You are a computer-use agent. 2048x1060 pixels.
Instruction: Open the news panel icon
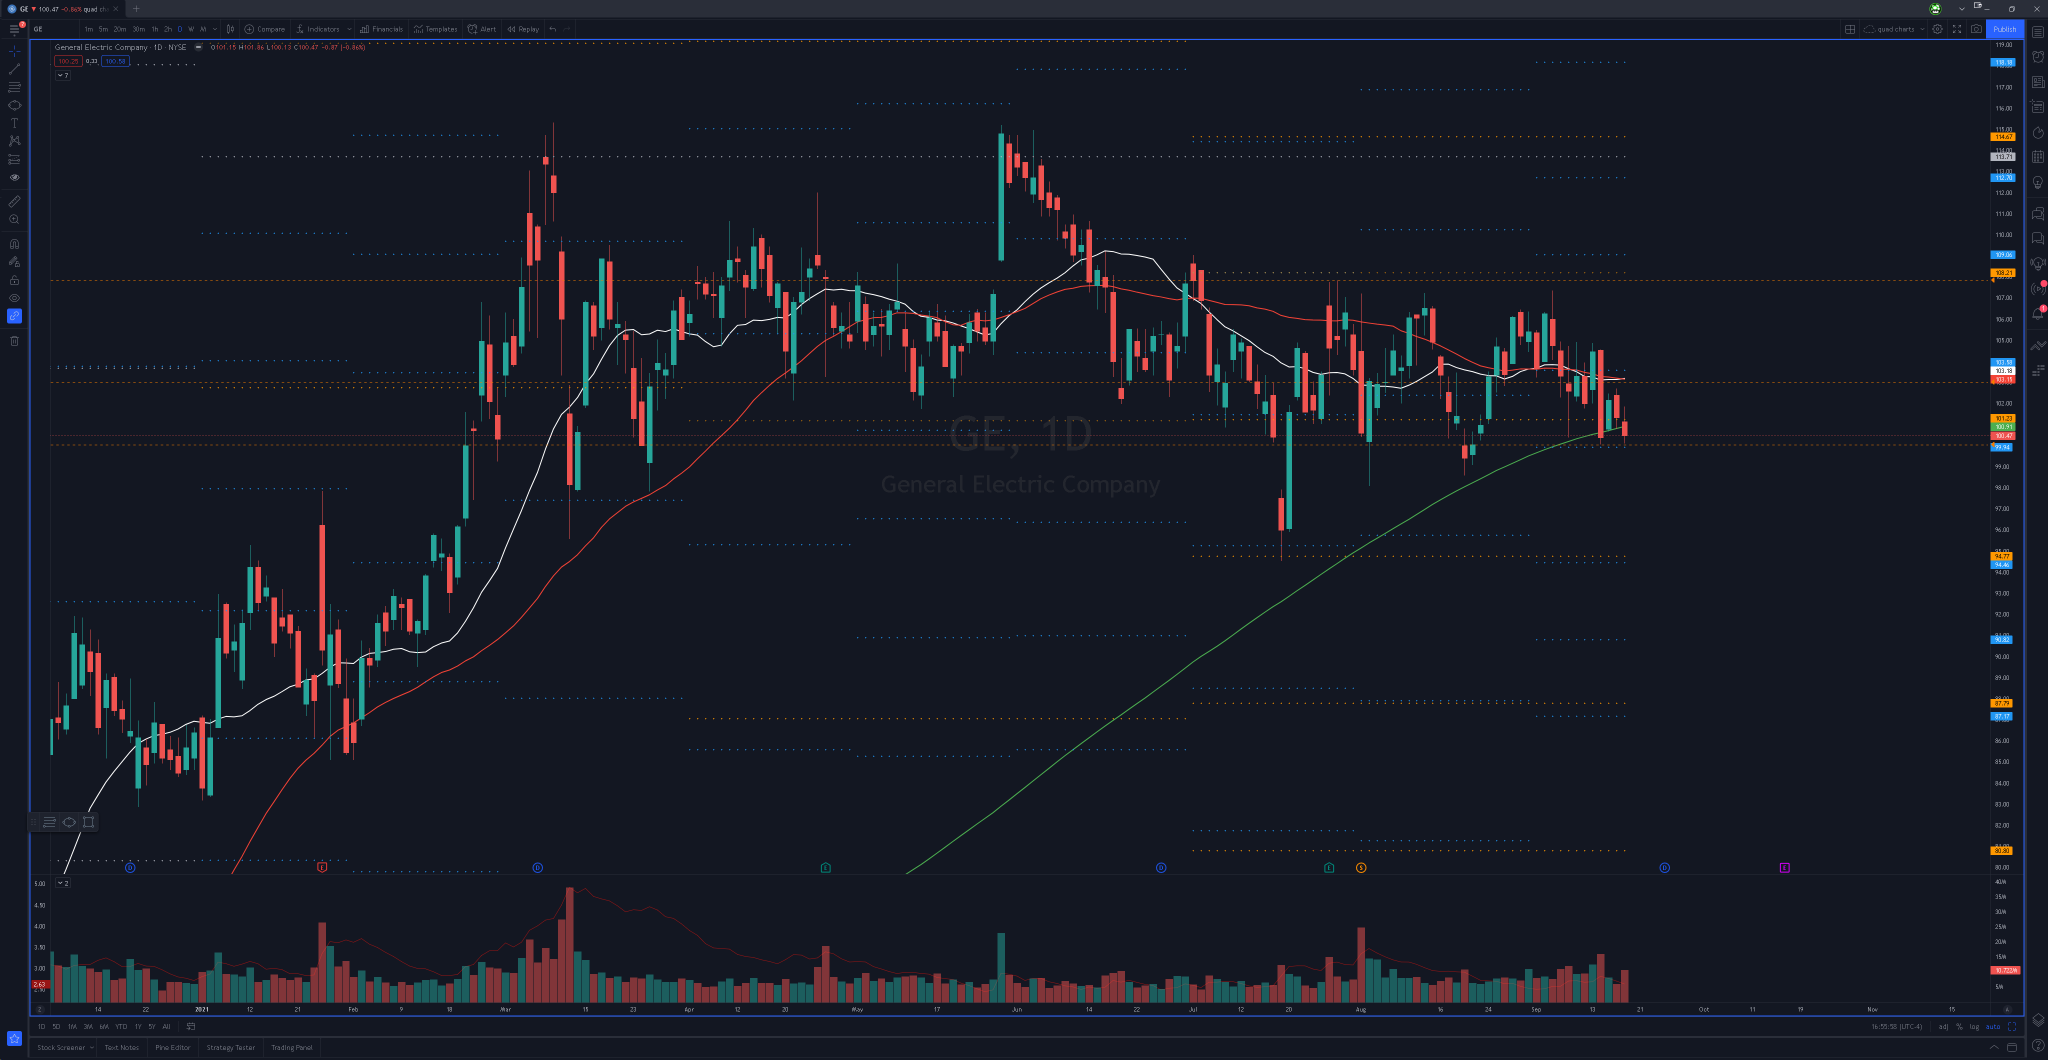click(x=2038, y=82)
